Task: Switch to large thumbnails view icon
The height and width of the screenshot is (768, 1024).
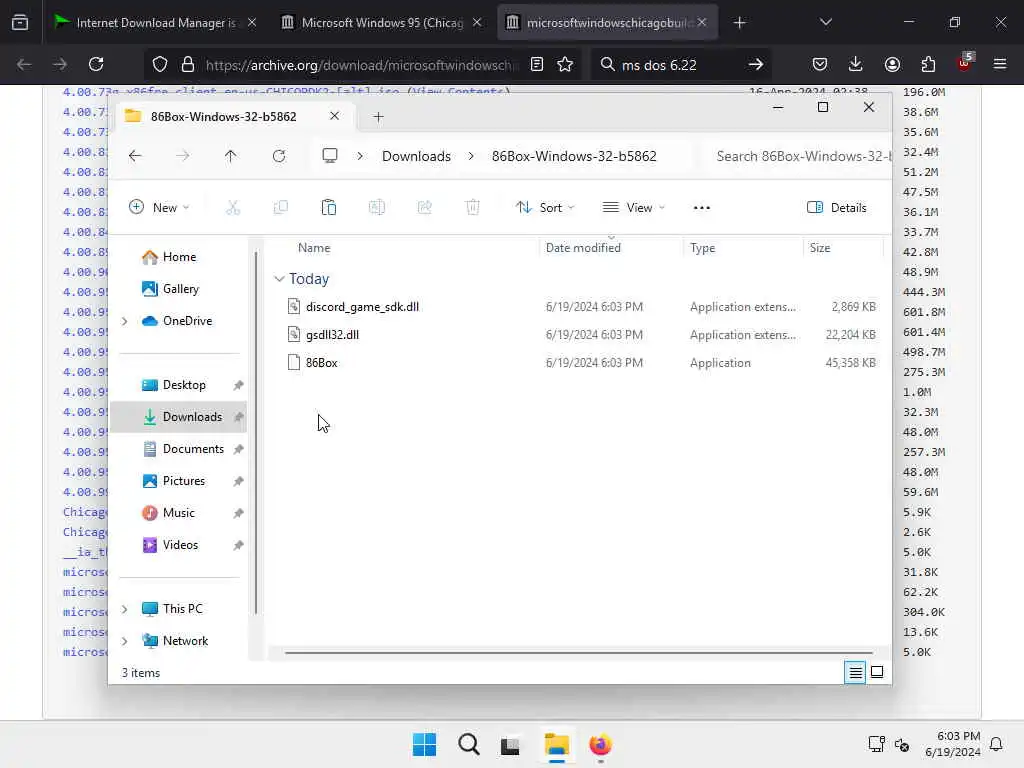Action: 877,672
